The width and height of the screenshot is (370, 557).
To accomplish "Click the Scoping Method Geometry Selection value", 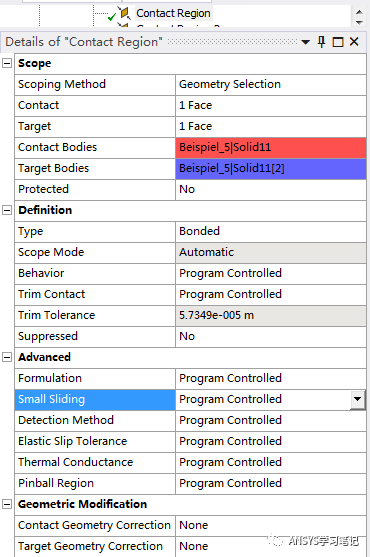I will coord(271,85).
